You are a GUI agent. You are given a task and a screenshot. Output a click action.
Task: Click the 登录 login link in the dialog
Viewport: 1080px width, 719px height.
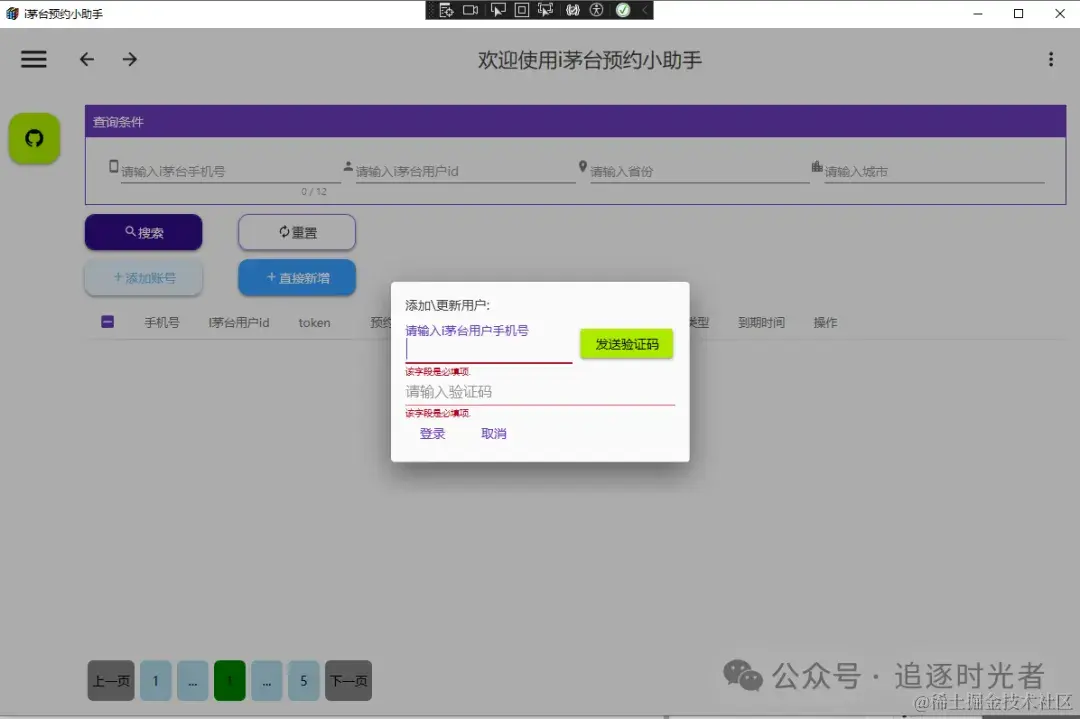[431, 433]
